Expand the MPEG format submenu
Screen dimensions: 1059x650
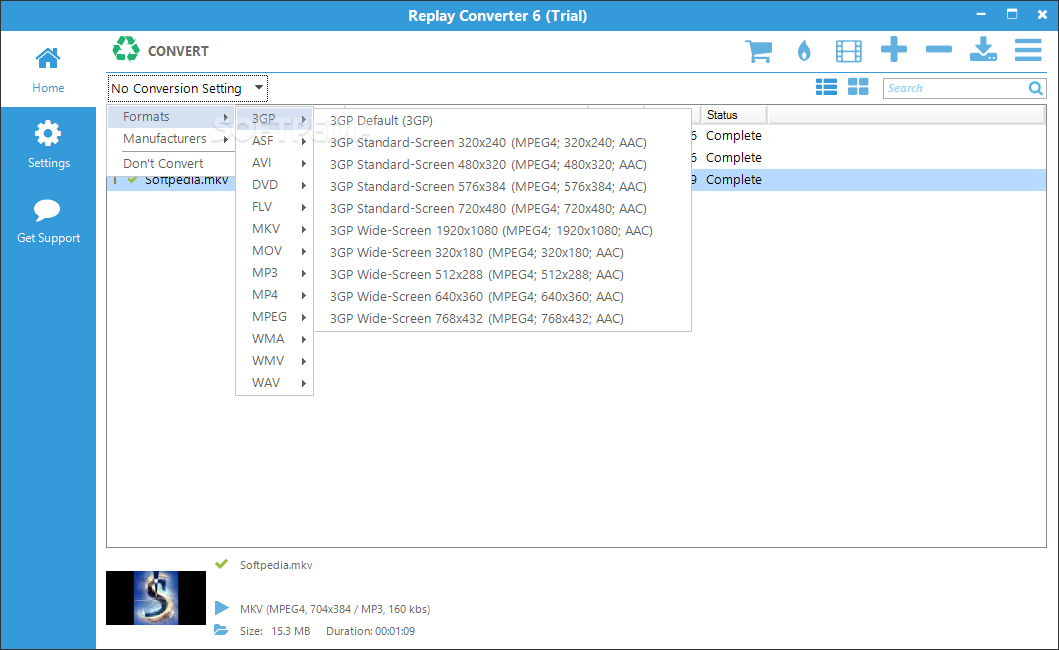point(275,316)
